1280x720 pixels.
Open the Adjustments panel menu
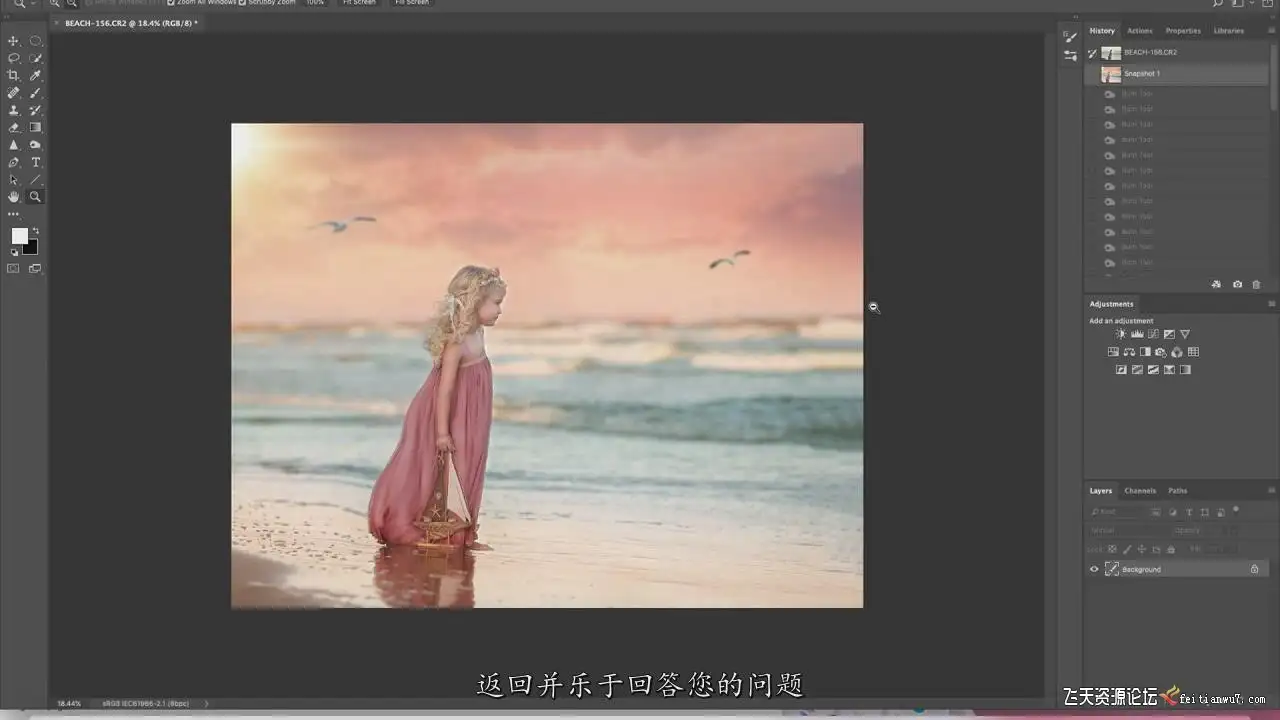tap(1271, 304)
